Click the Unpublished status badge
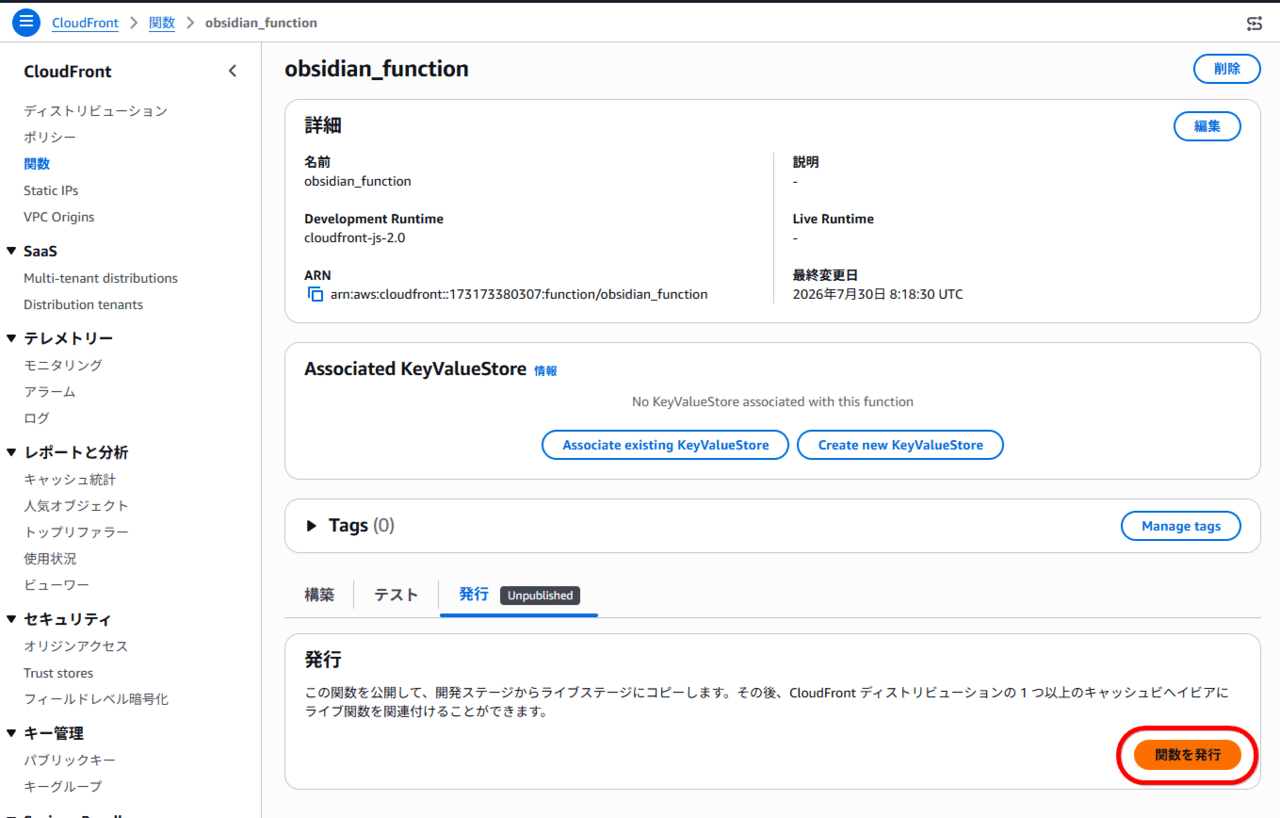Image resolution: width=1280 pixels, height=818 pixels. pyautogui.click(x=540, y=595)
